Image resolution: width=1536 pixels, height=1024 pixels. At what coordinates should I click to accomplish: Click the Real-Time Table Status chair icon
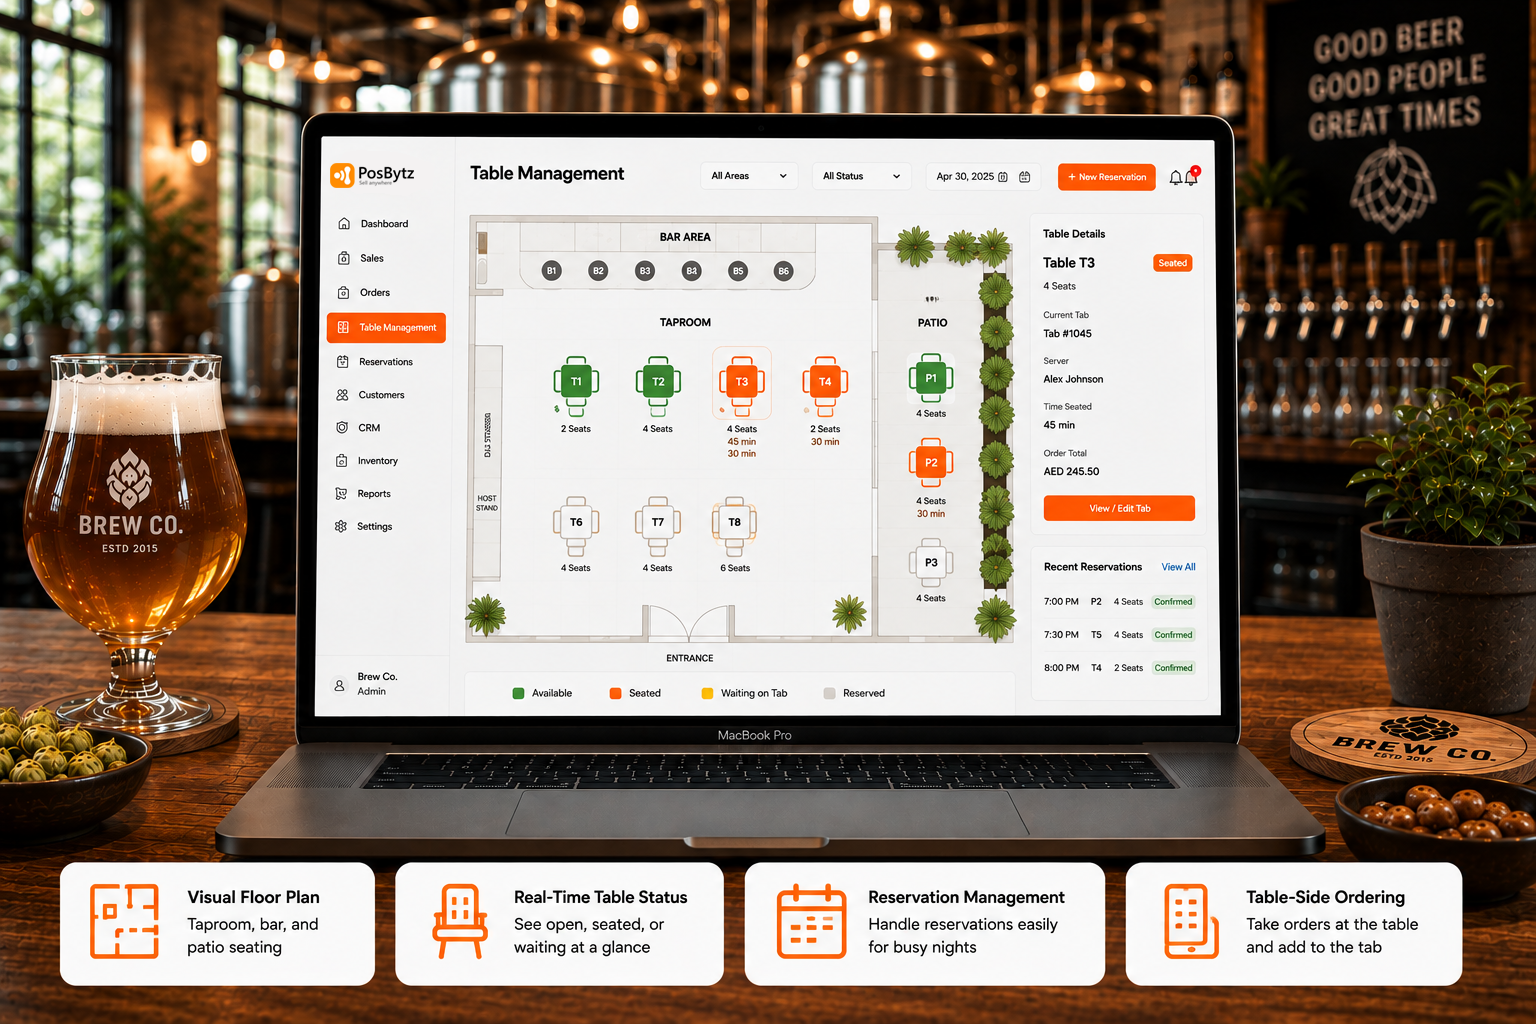(460, 921)
